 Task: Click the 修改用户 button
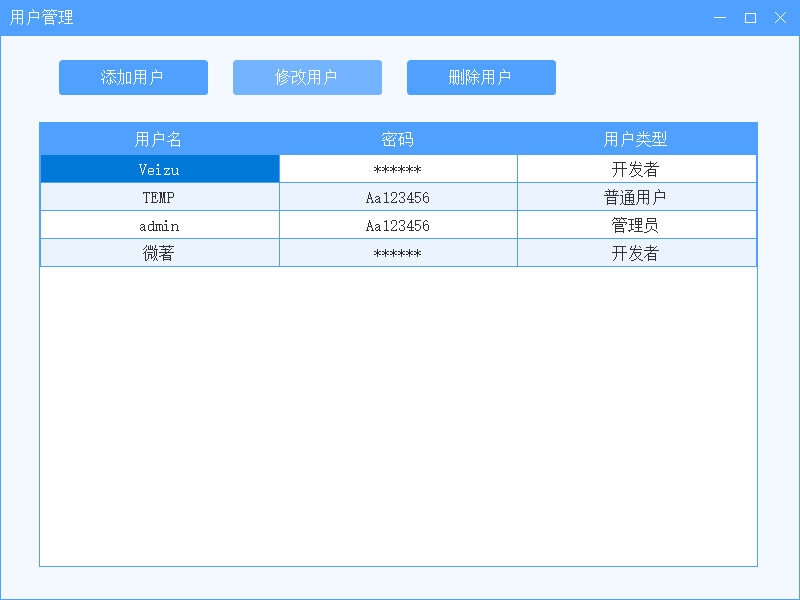pyautogui.click(x=307, y=78)
